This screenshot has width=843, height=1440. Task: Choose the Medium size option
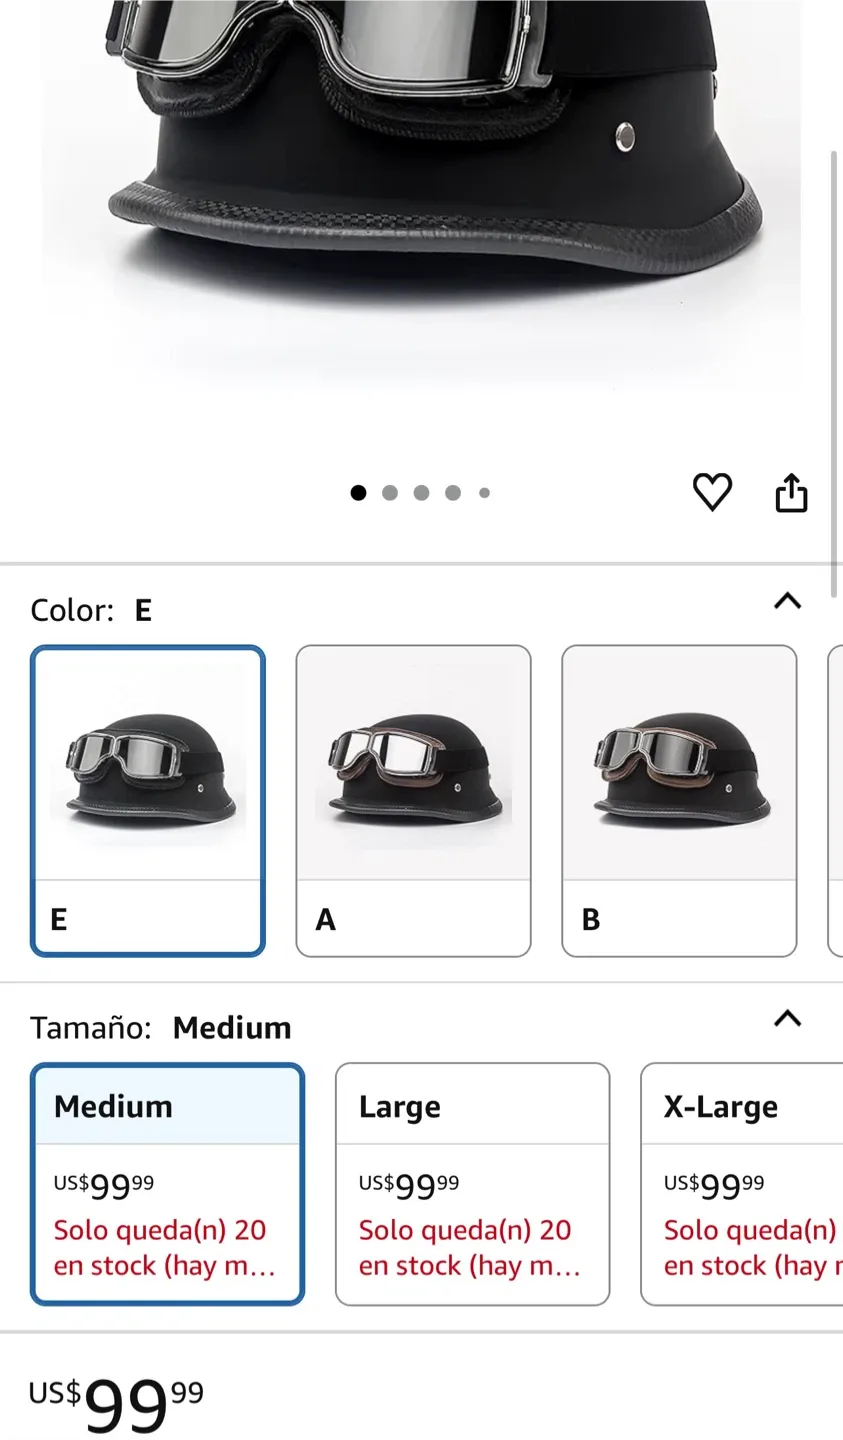(167, 1184)
